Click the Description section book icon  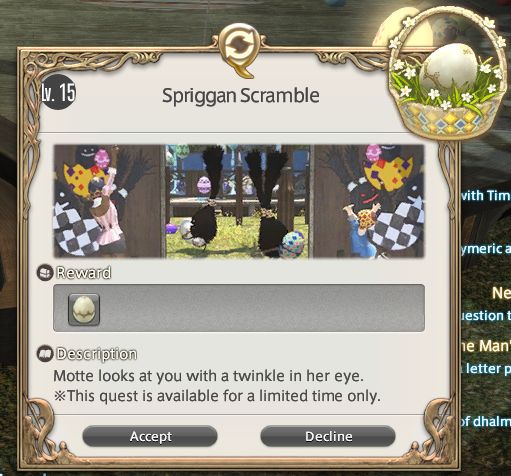click(45, 354)
